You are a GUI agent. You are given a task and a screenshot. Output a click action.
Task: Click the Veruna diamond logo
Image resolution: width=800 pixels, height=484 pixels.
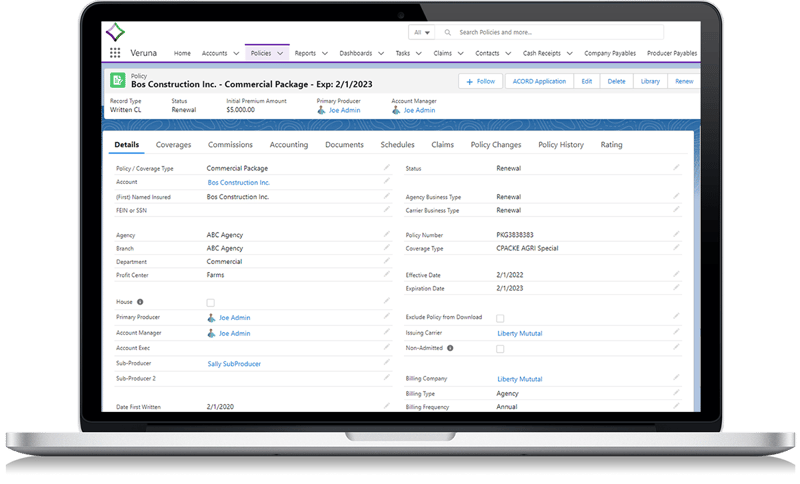tap(115, 32)
